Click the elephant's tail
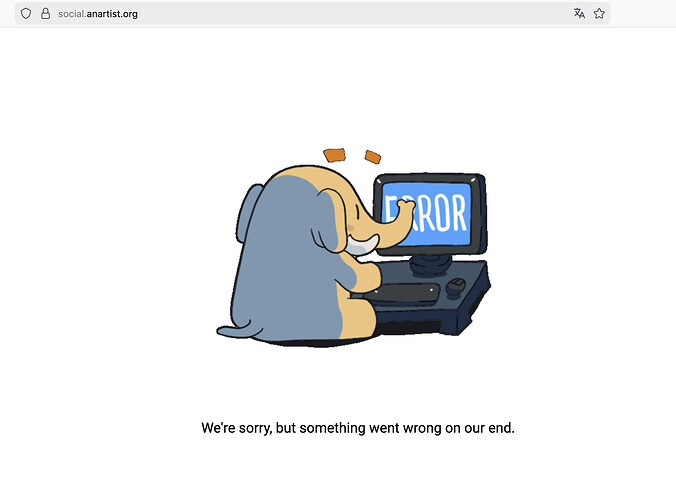 233,330
